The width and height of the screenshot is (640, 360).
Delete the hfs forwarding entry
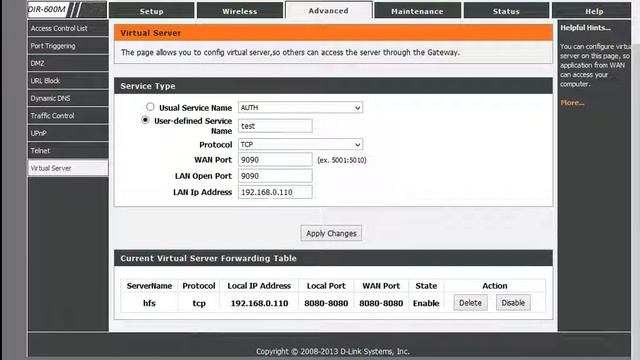pyautogui.click(x=471, y=303)
